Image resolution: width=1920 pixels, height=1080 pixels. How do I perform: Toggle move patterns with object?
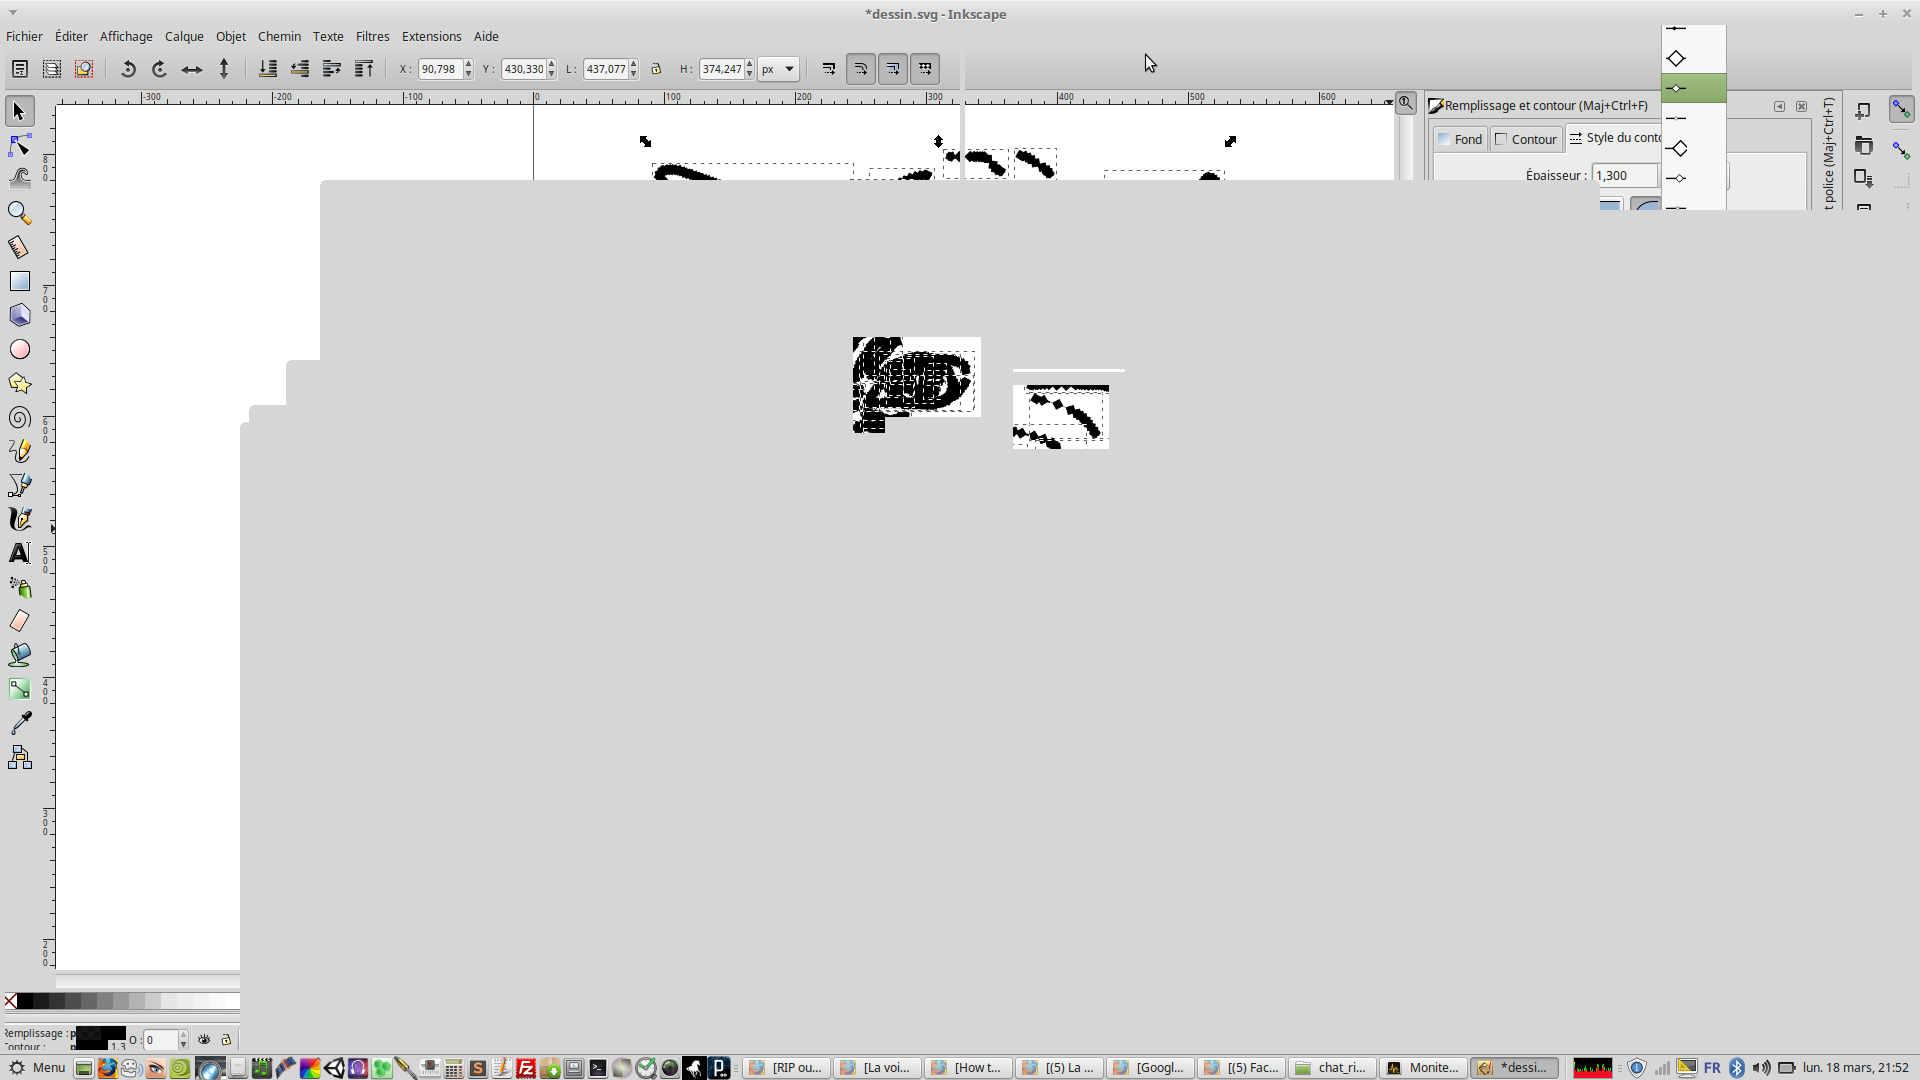[925, 69]
